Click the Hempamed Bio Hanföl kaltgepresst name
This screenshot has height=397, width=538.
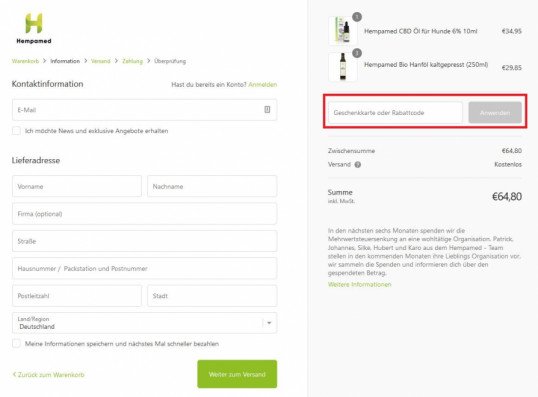point(426,65)
